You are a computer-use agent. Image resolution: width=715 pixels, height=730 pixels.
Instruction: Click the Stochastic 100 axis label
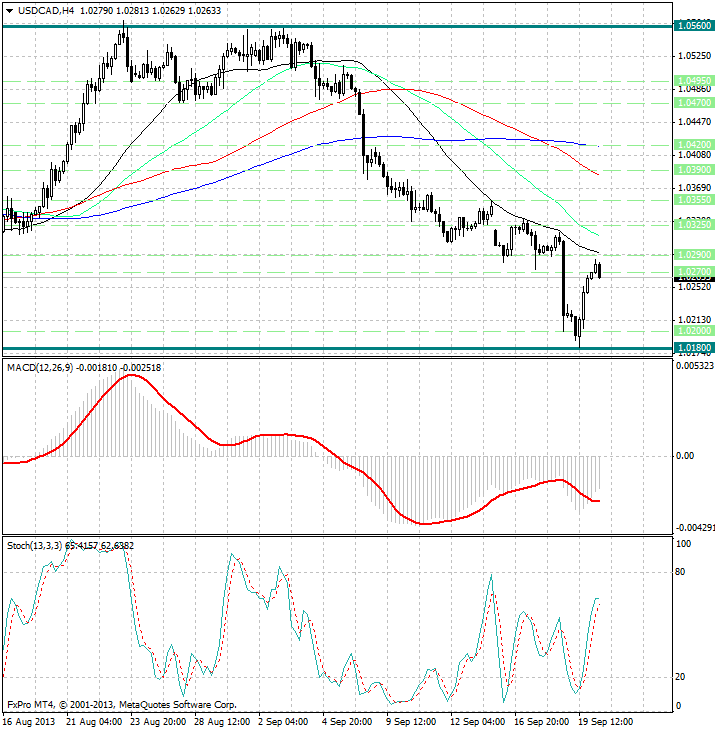coord(683,544)
